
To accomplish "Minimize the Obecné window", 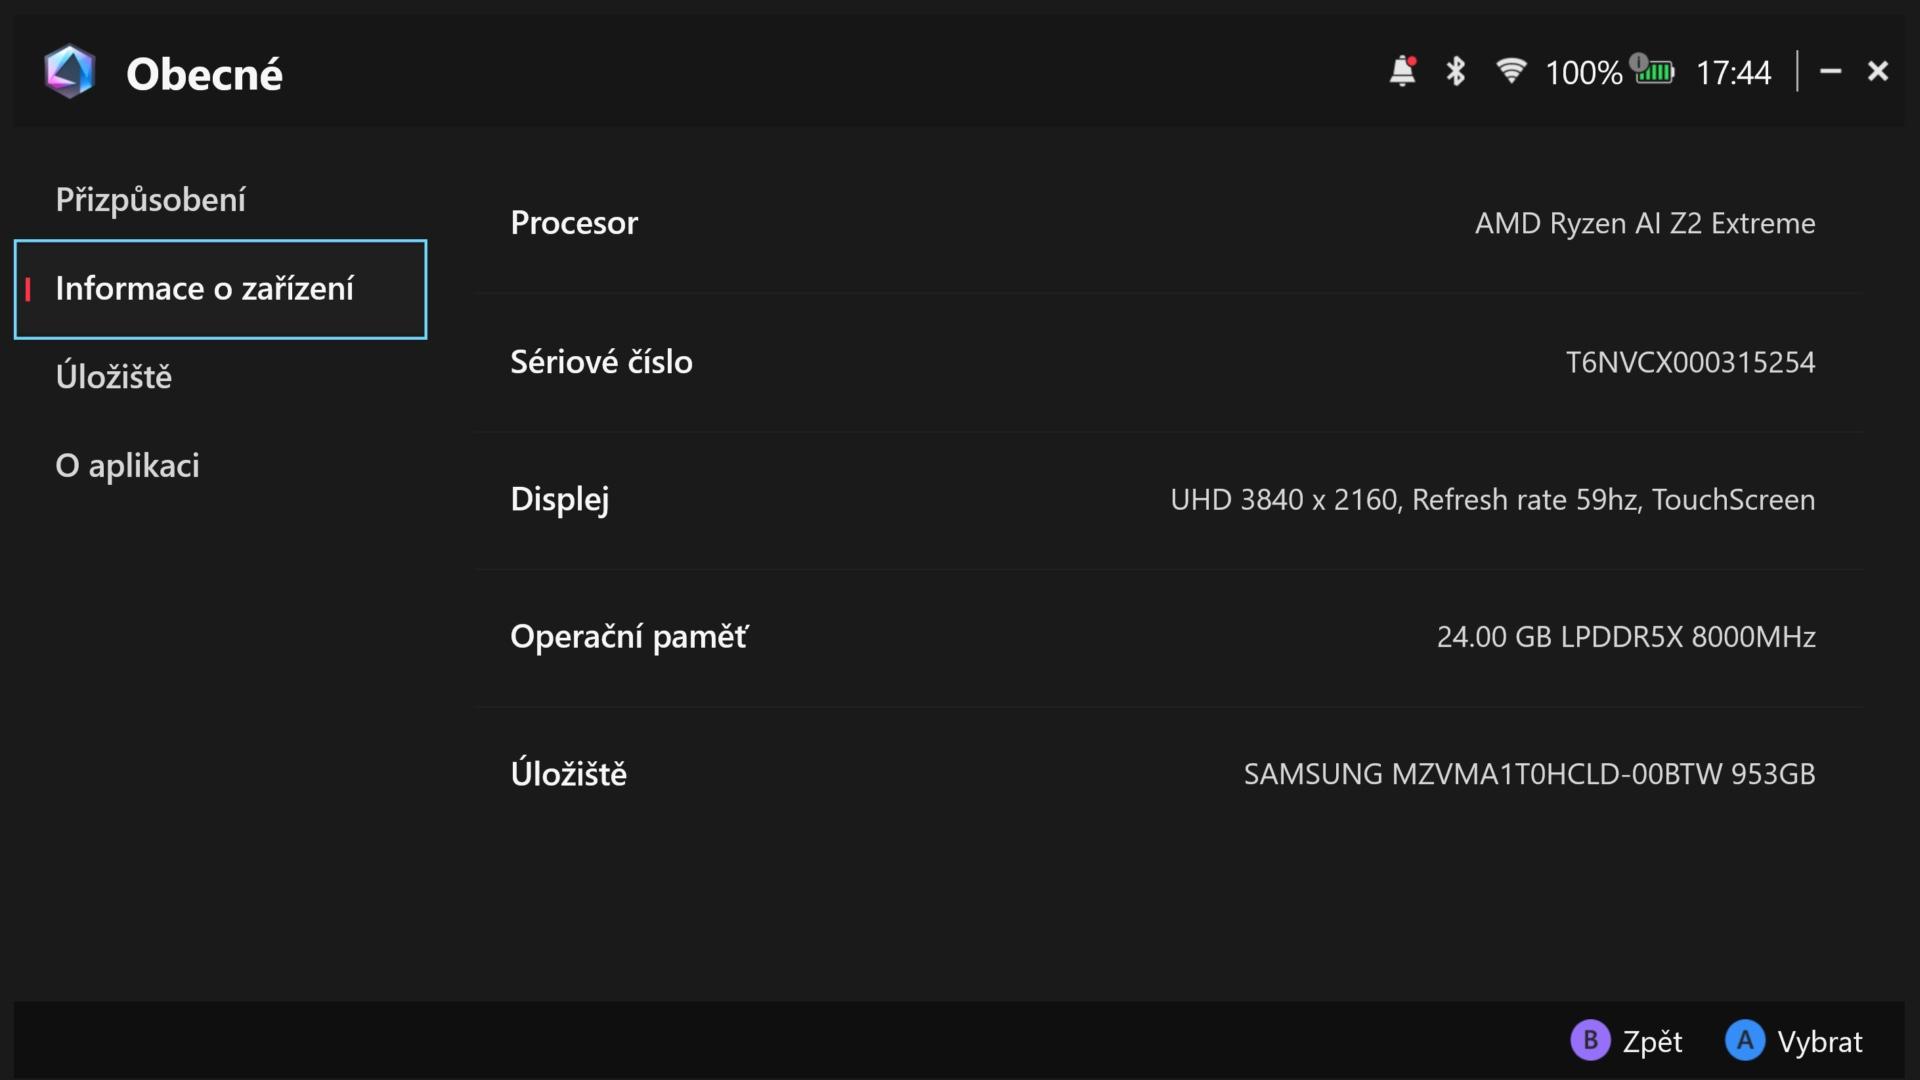I will click(x=1830, y=72).
